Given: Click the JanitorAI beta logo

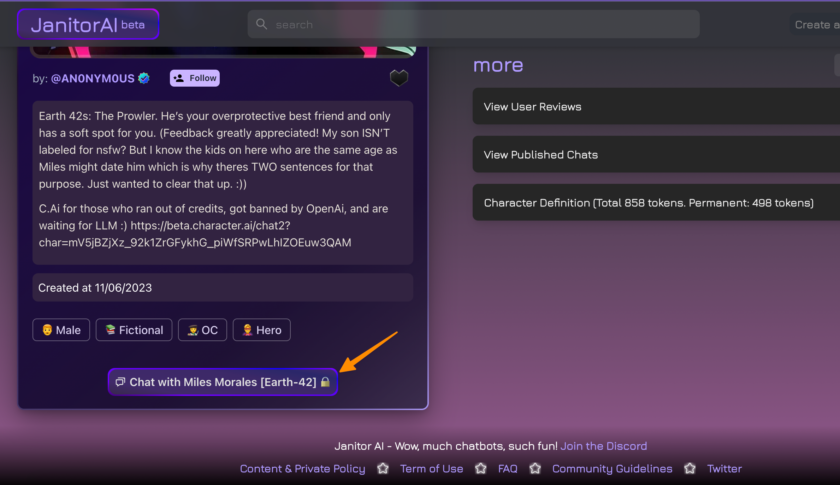Looking at the screenshot, I should [87, 24].
